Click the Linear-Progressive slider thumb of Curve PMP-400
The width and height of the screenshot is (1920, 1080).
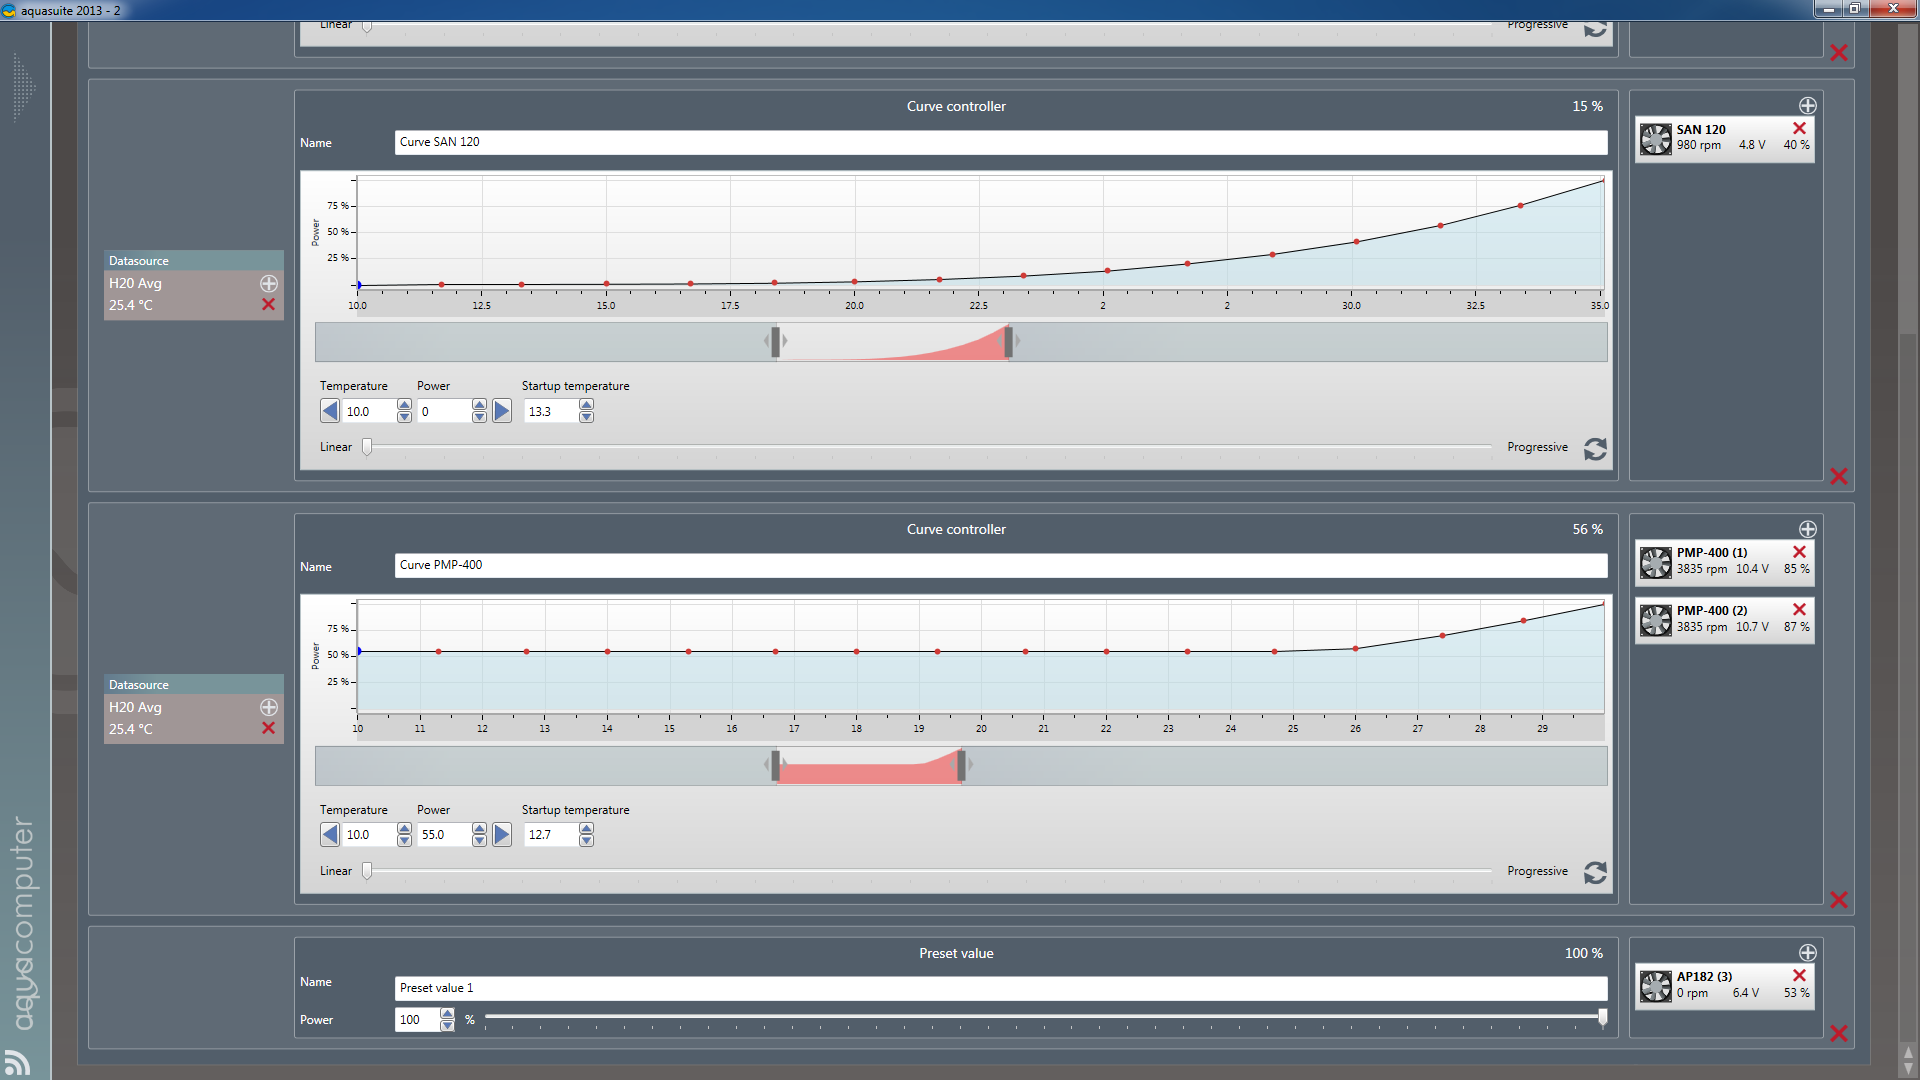[x=367, y=871]
